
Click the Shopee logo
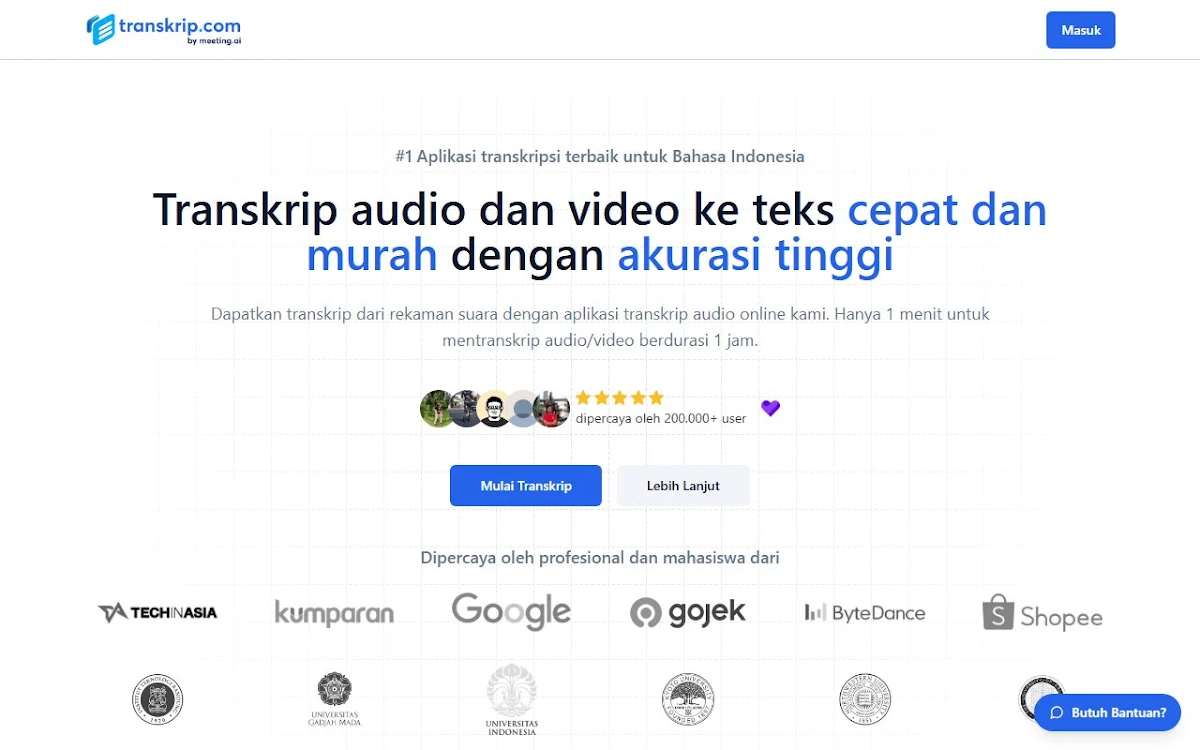coord(1042,614)
